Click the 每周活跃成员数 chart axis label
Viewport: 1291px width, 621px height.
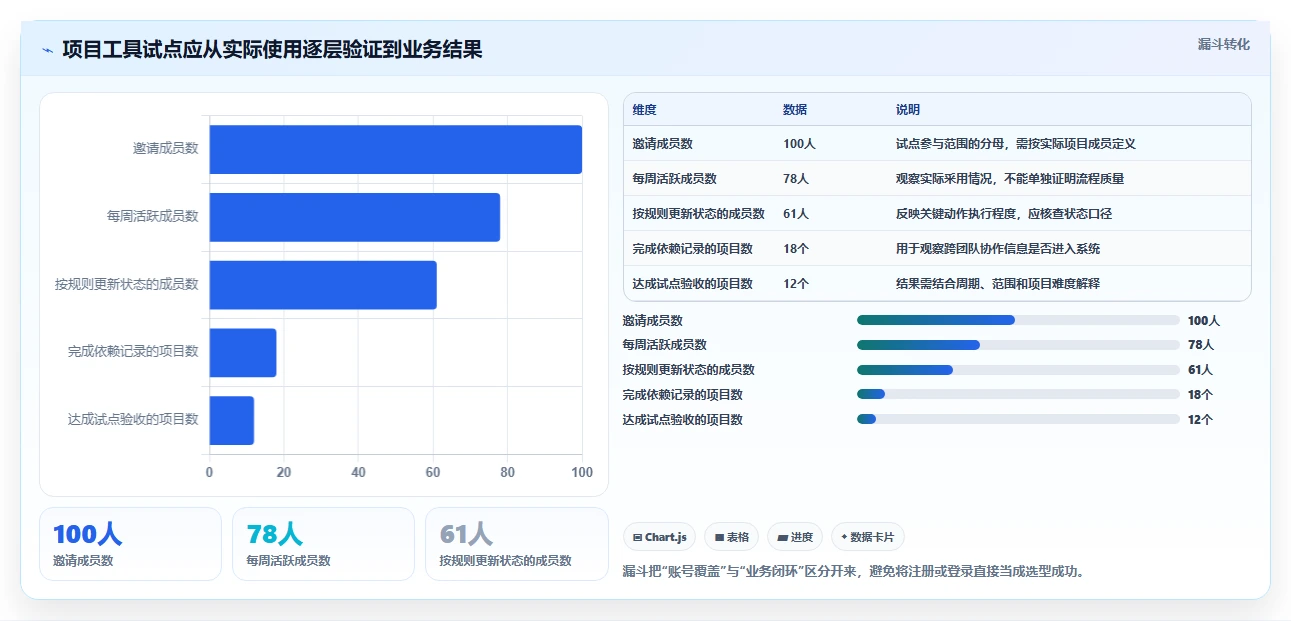(153, 216)
